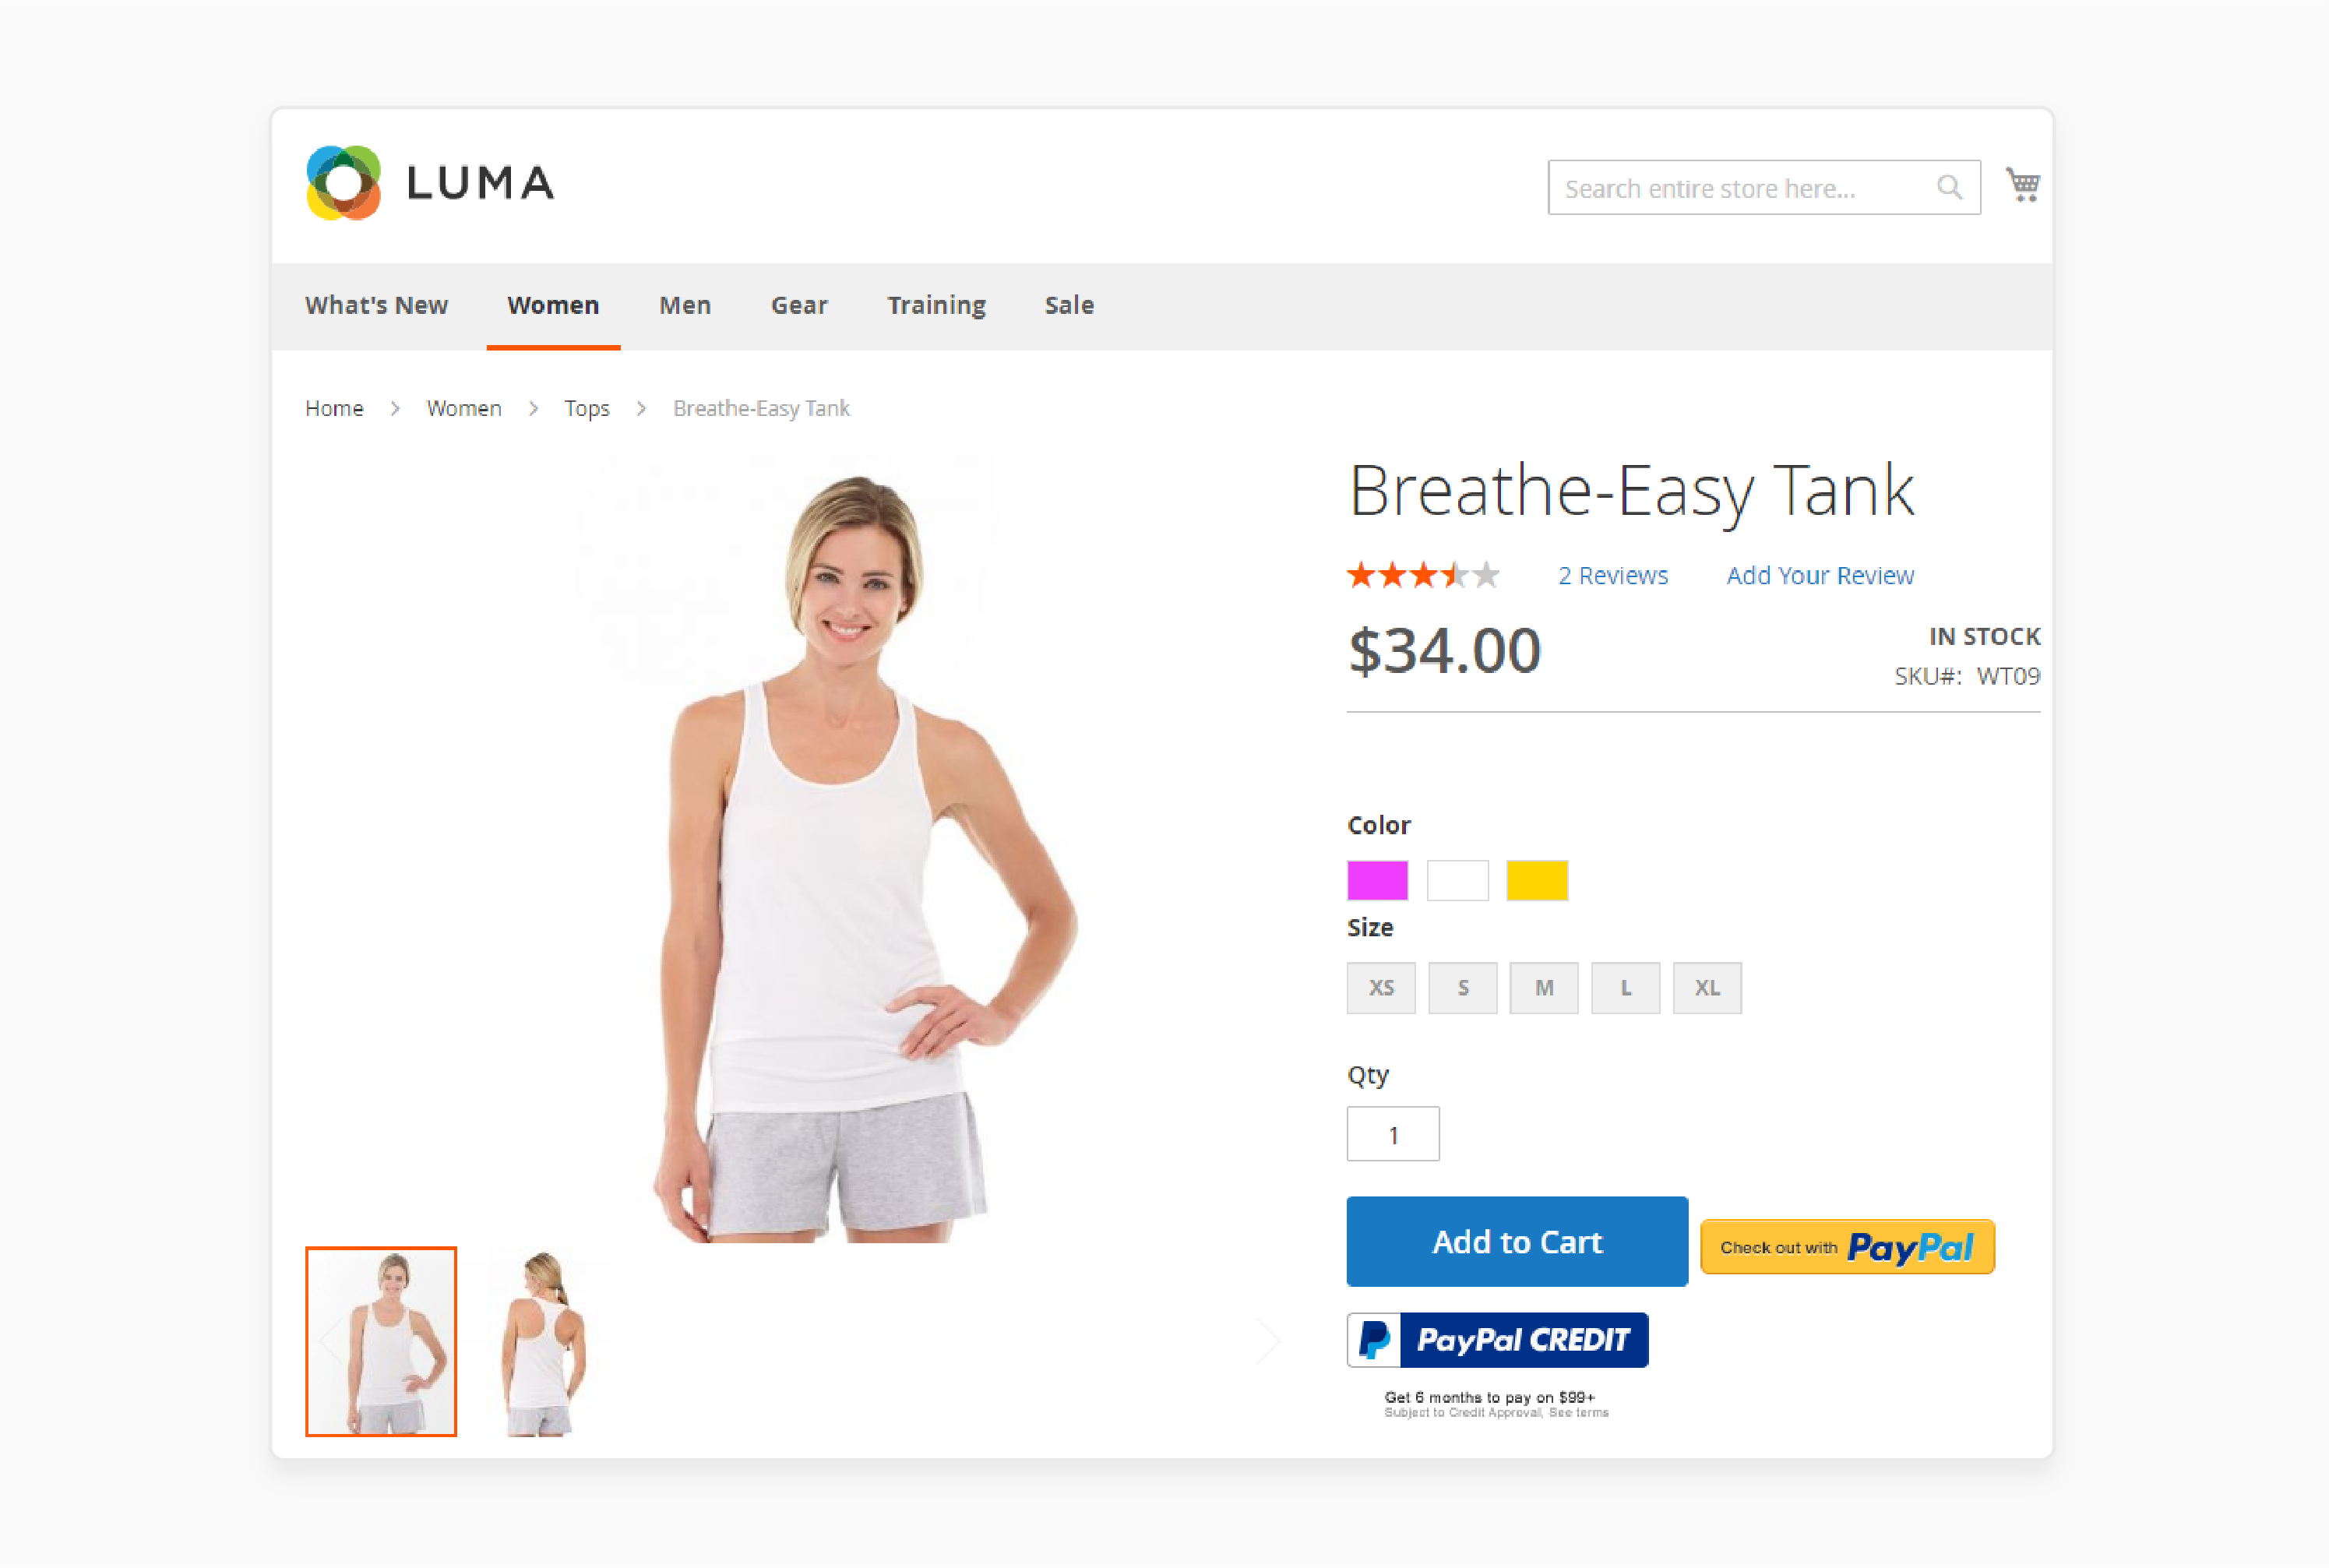The width and height of the screenshot is (2329, 1568).
Task: Click the Add to Cart button
Action: coord(1515,1242)
